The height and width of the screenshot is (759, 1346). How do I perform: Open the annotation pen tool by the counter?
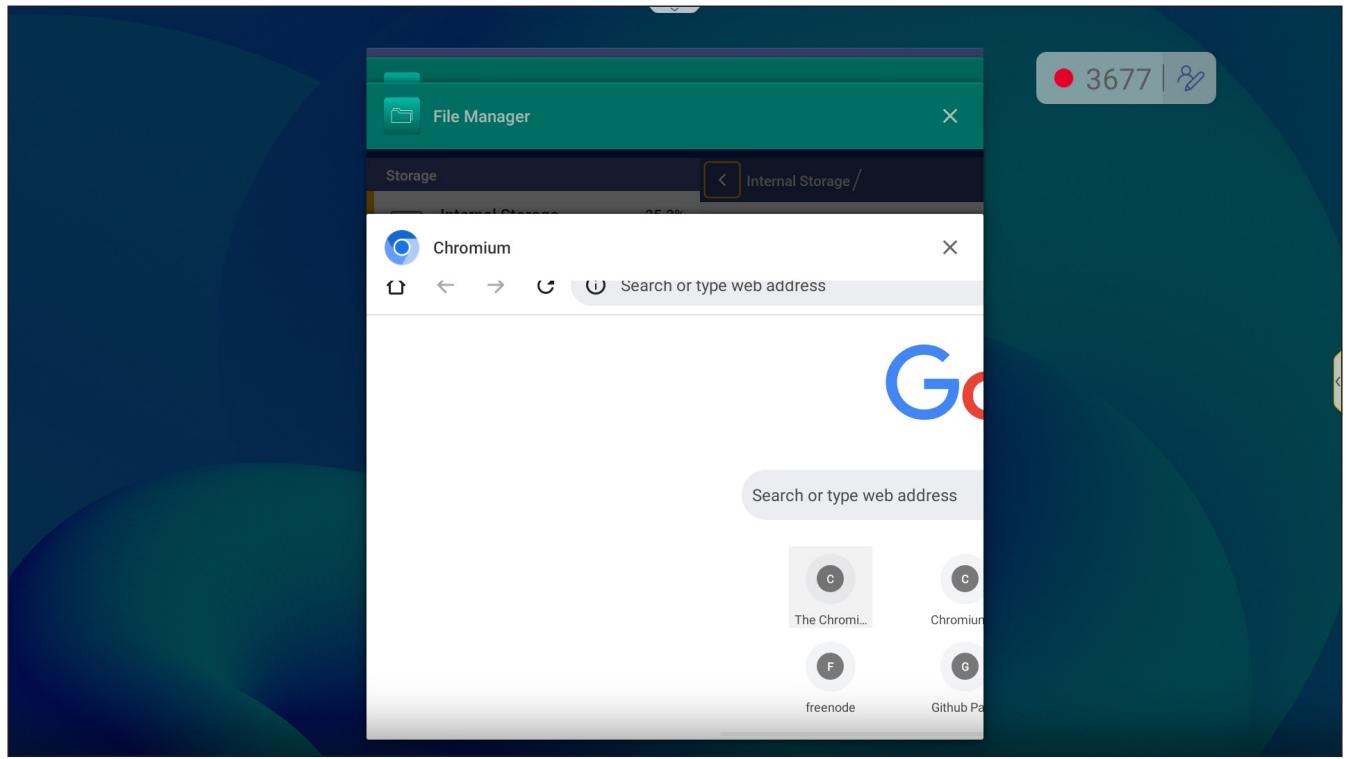click(1191, 79)
